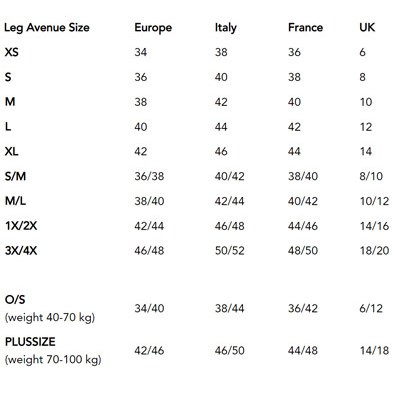Click the O/S size label
This screenshot has width=394, height=393.
[15, 299]
